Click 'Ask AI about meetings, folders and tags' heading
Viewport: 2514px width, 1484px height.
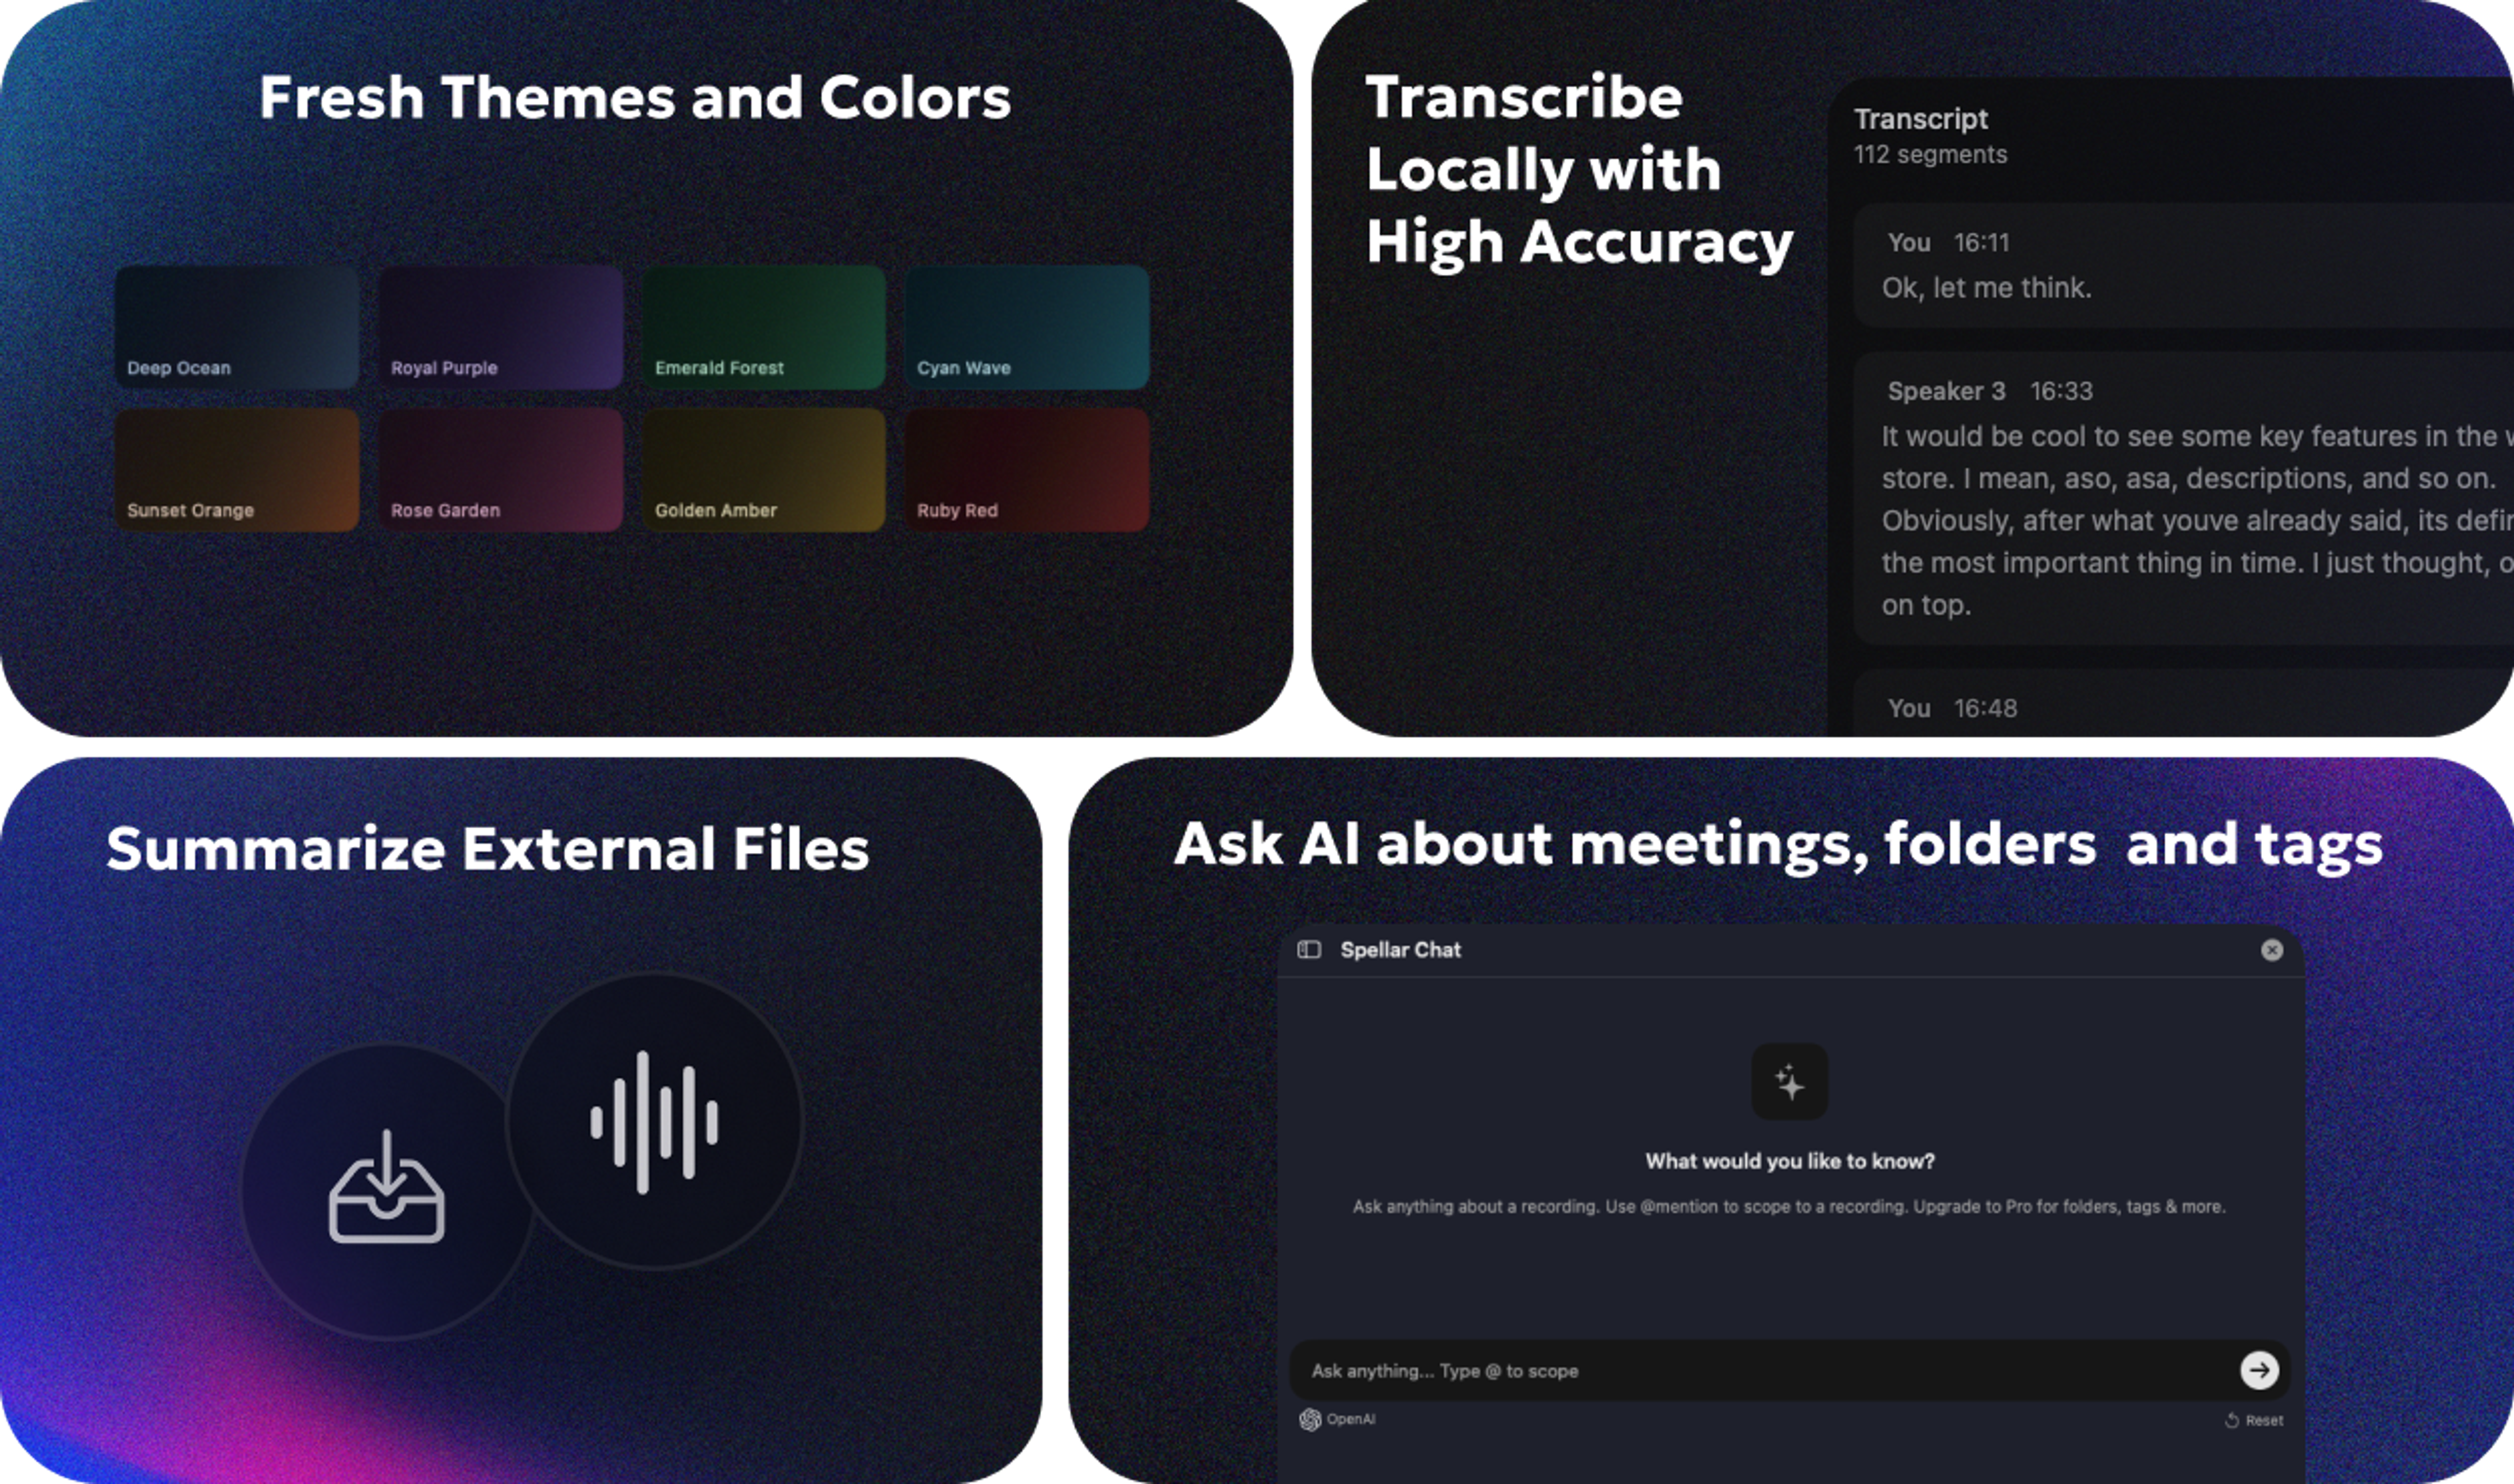1778,846
